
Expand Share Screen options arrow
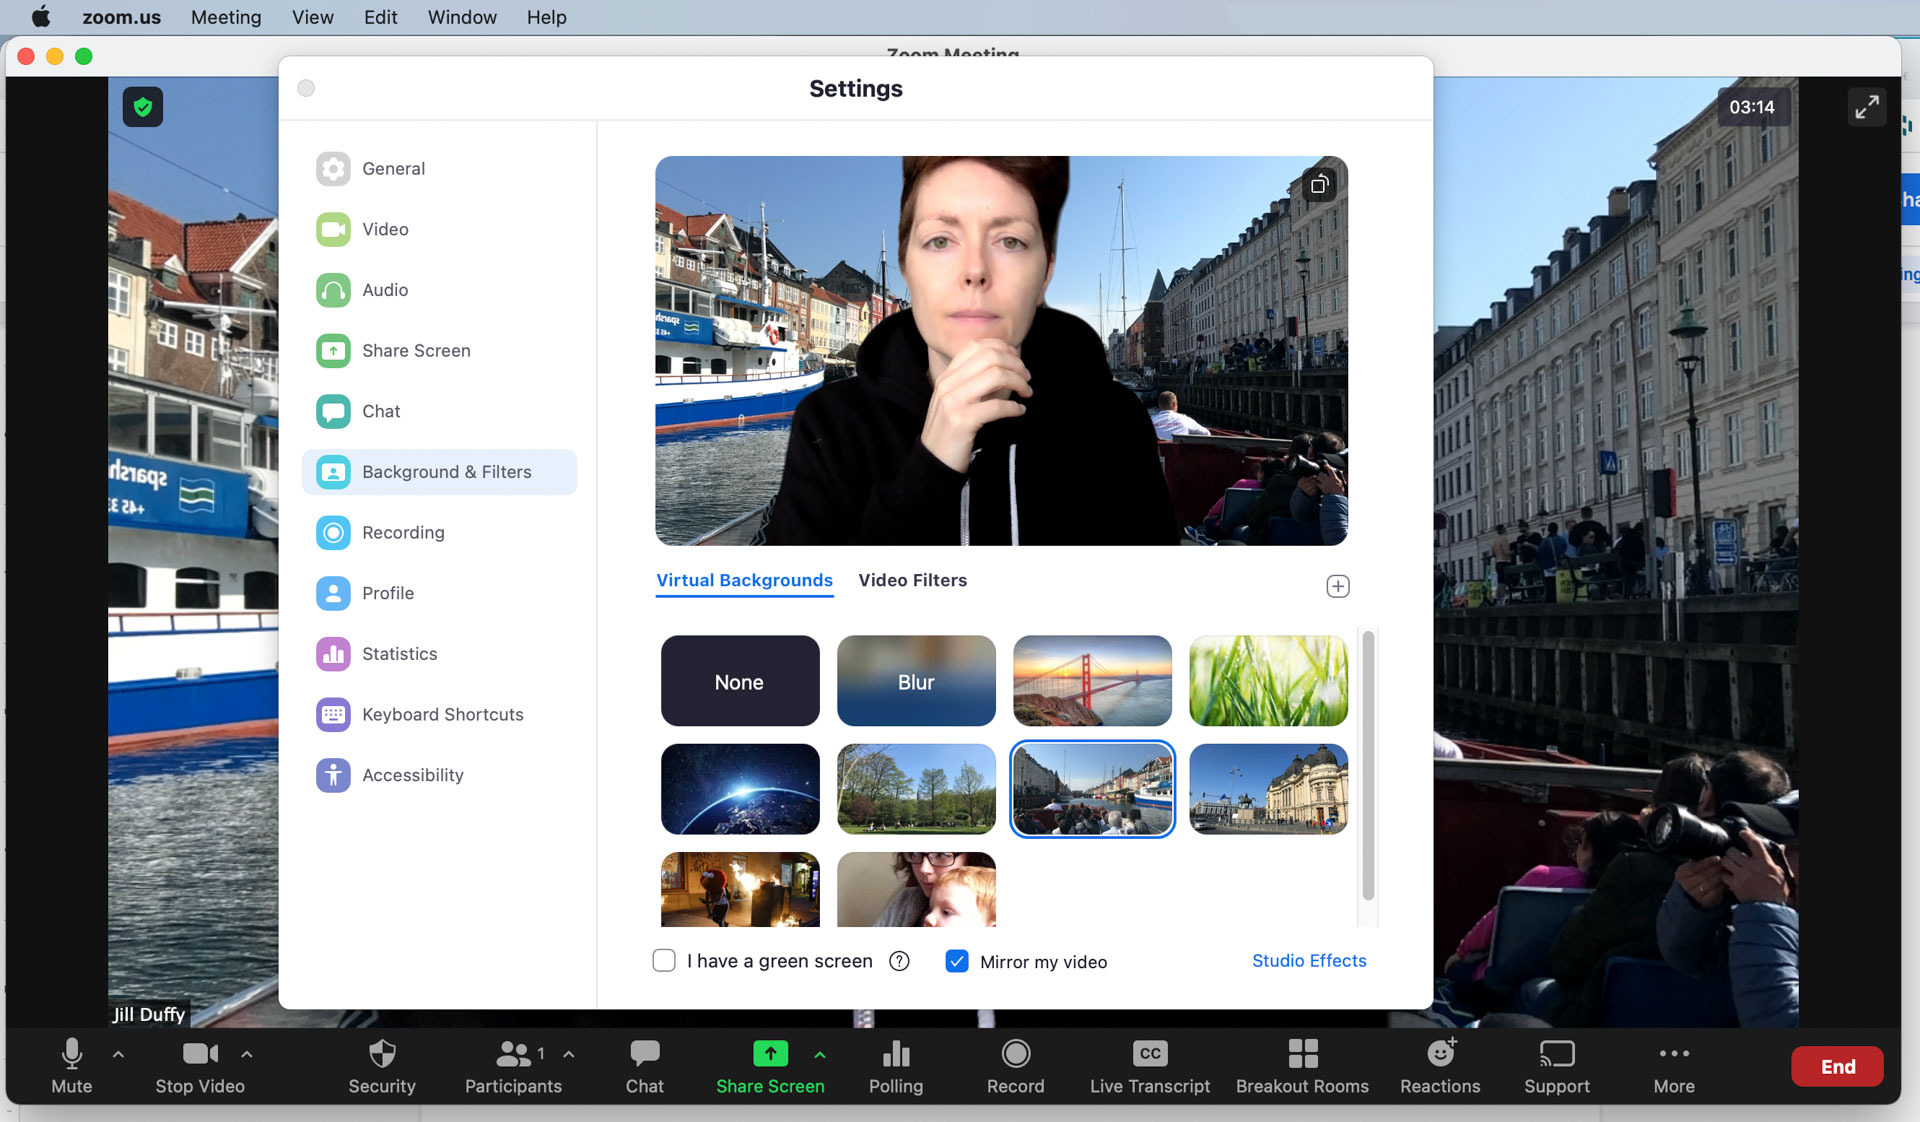click(x=820, y=1054)
